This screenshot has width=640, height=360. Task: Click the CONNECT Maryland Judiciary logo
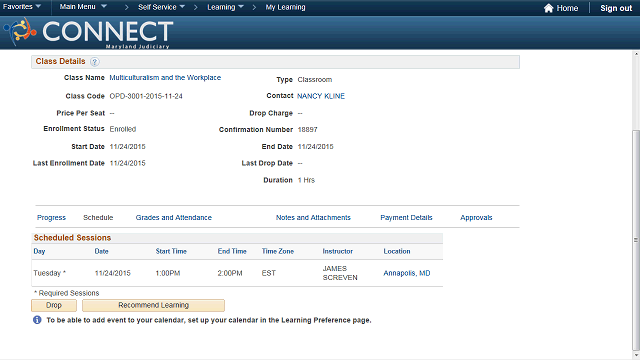pyautogui.click(x=89, y=33)
